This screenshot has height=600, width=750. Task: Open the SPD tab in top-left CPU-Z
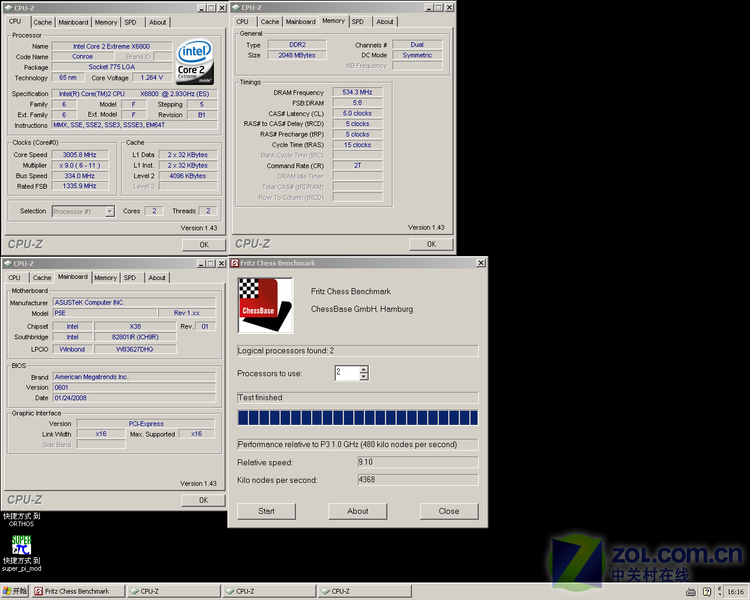pyautogui.click(x=131, y=22)
